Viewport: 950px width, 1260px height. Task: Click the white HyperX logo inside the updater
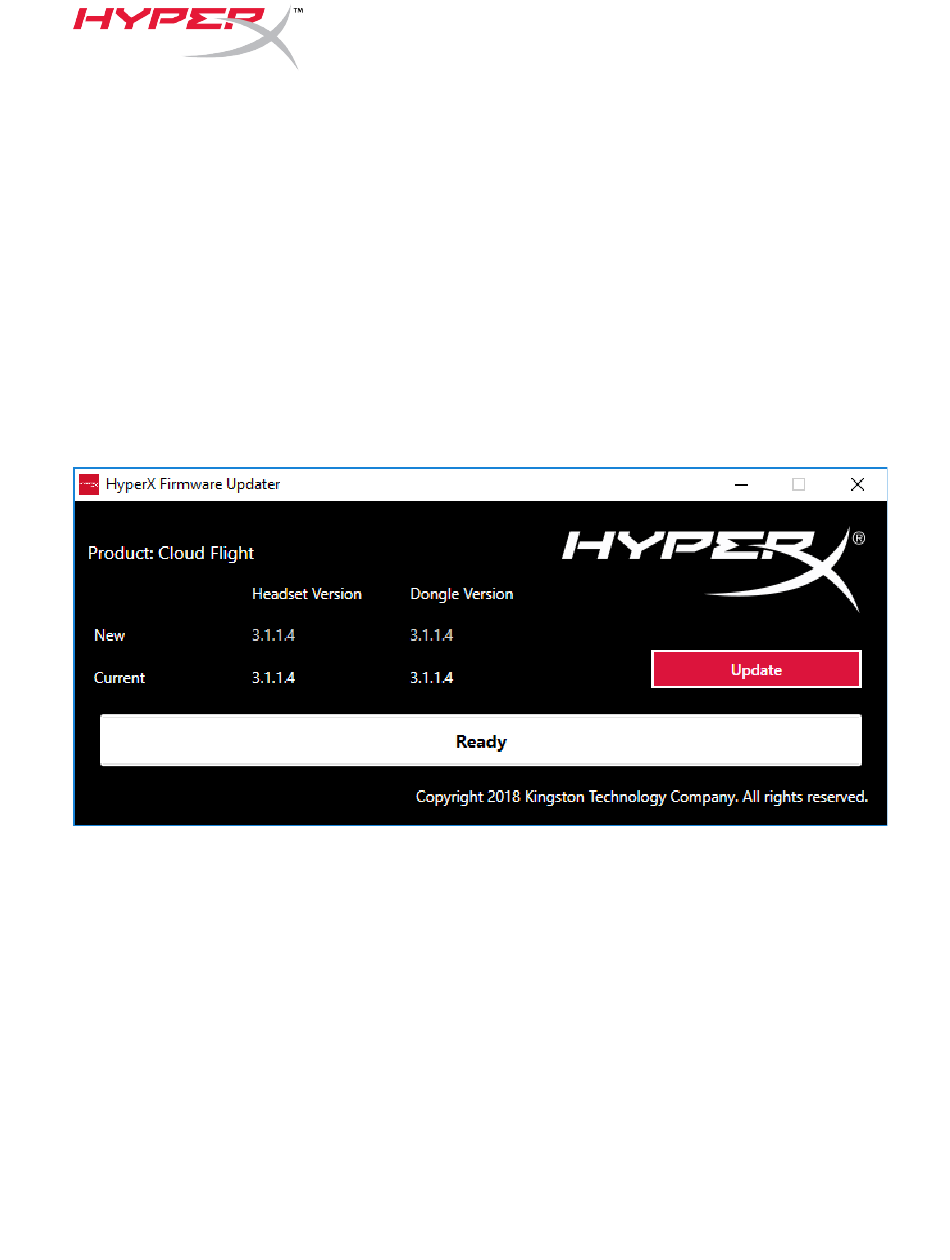tap(713, 569)
